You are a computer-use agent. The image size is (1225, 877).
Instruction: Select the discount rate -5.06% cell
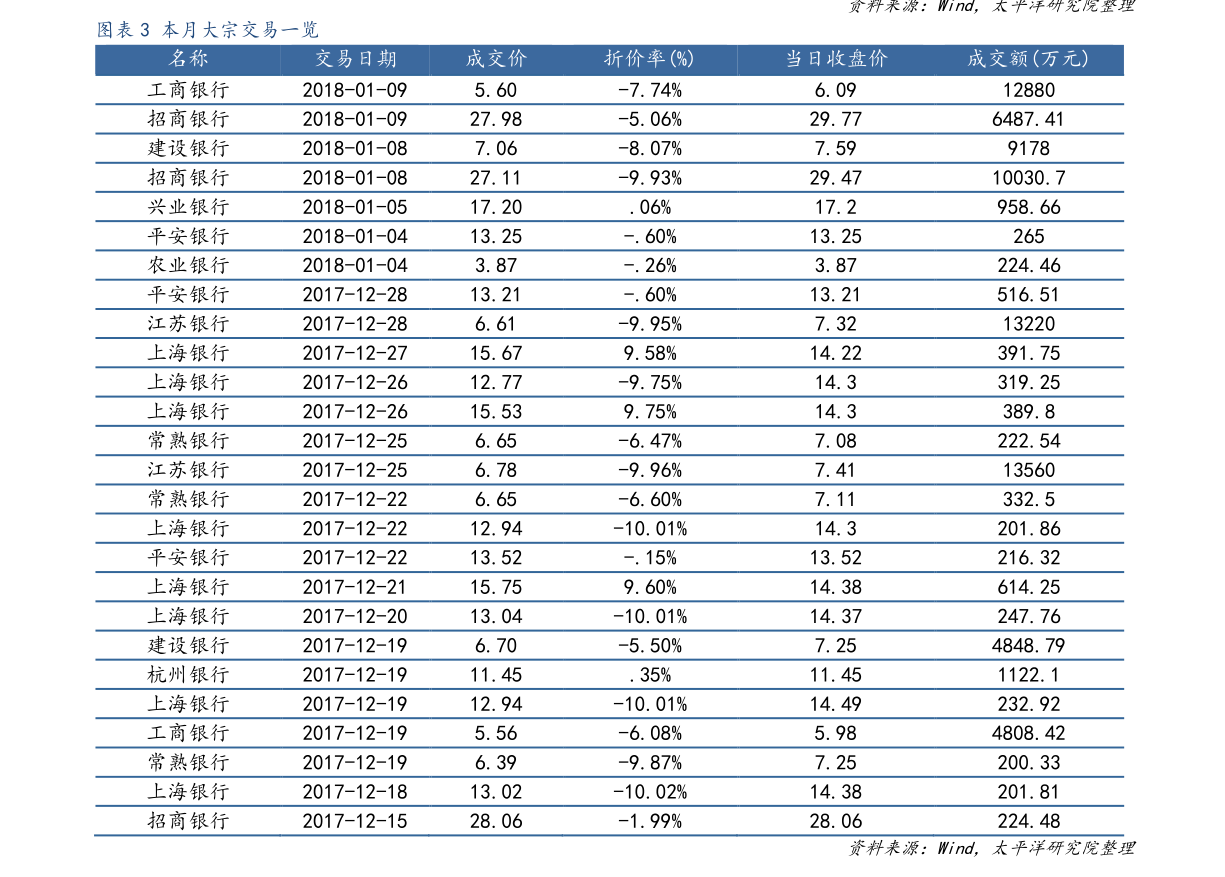click(650, 119)
